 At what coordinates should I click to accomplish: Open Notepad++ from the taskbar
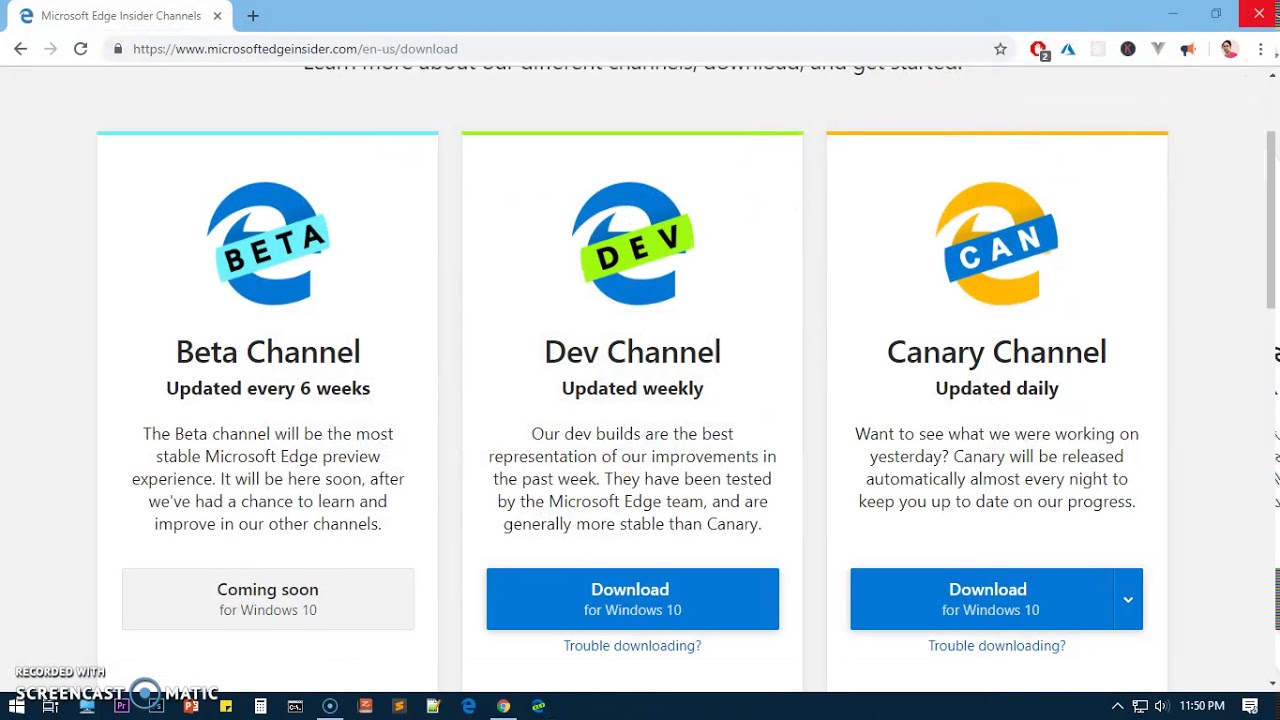click(433, 706)
